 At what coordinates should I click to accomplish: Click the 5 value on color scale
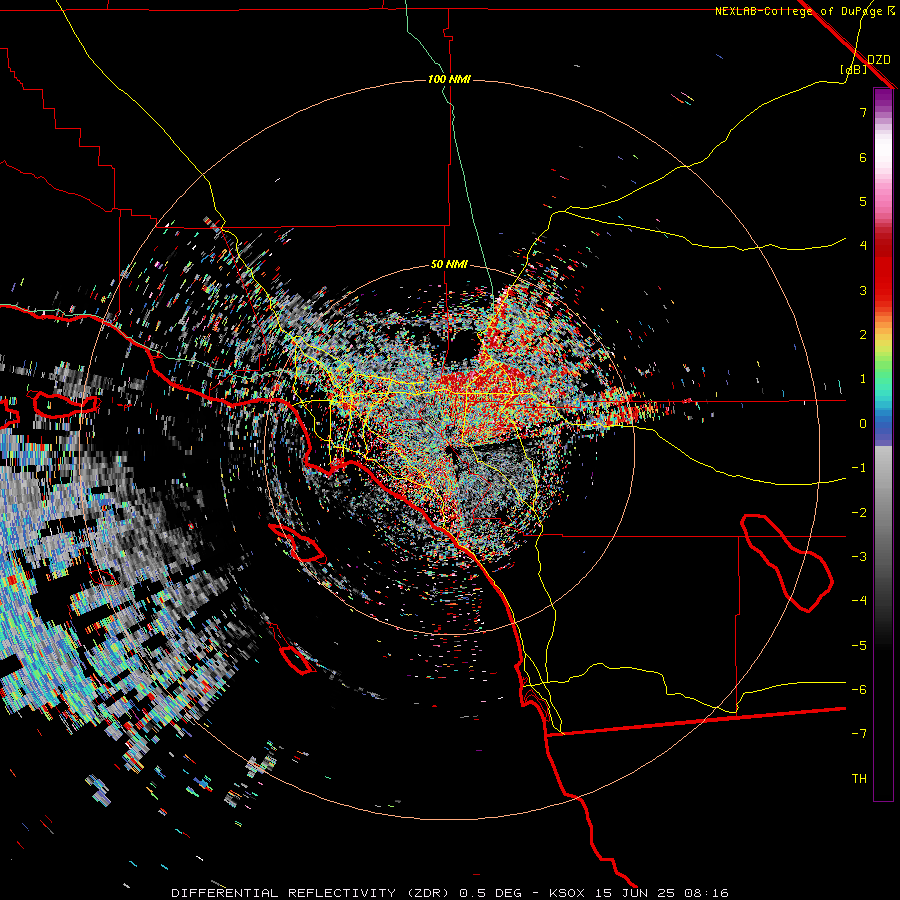tap(863, 201)
